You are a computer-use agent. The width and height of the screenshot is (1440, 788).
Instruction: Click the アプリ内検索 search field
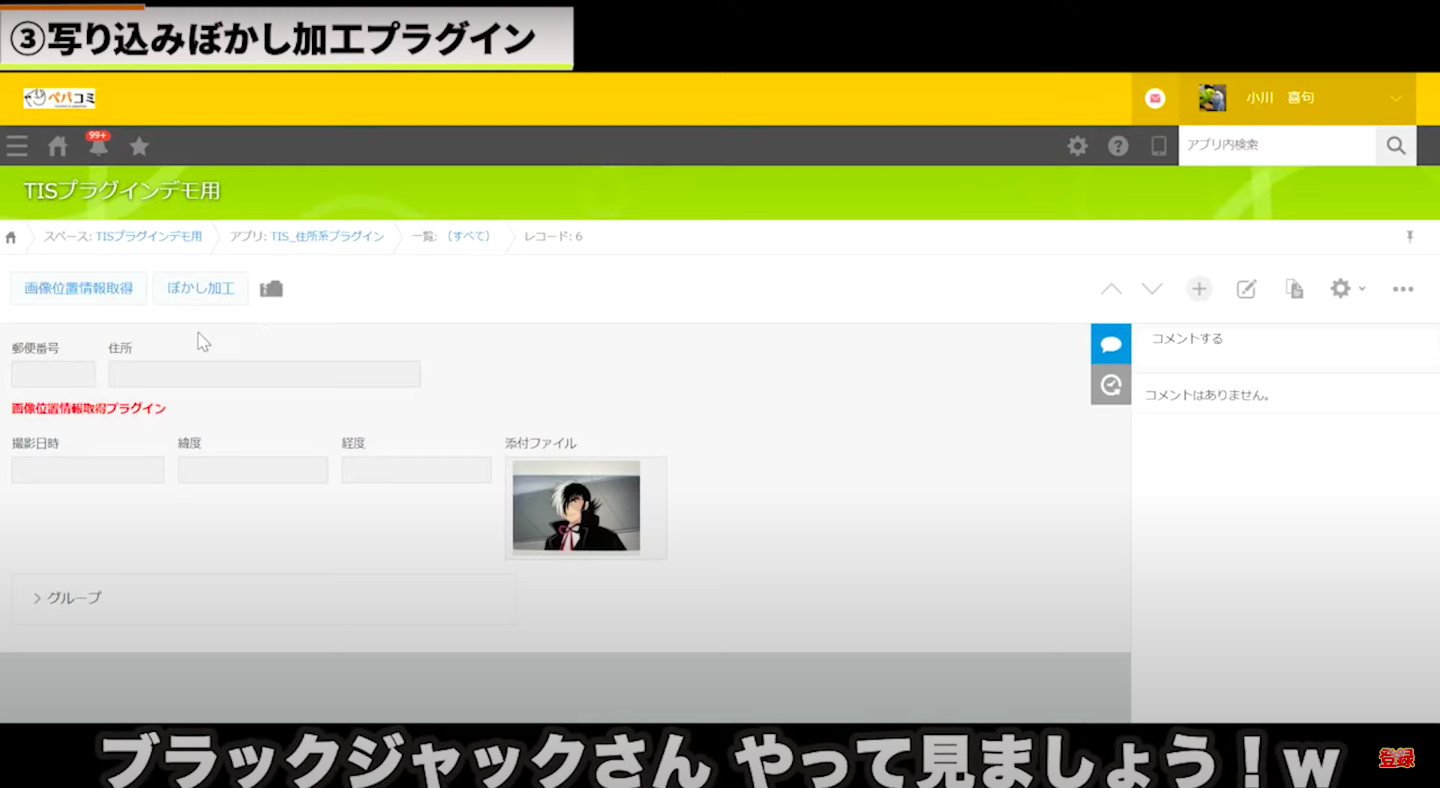(1276, 145)
